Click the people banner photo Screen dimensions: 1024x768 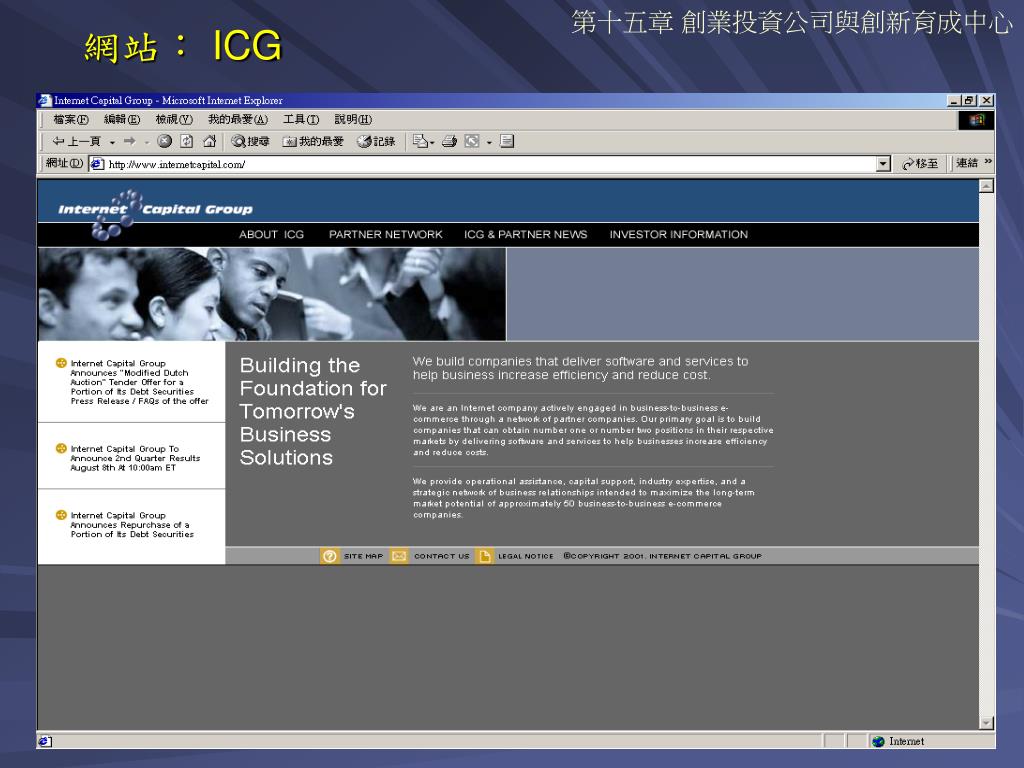tap(272, 294)
